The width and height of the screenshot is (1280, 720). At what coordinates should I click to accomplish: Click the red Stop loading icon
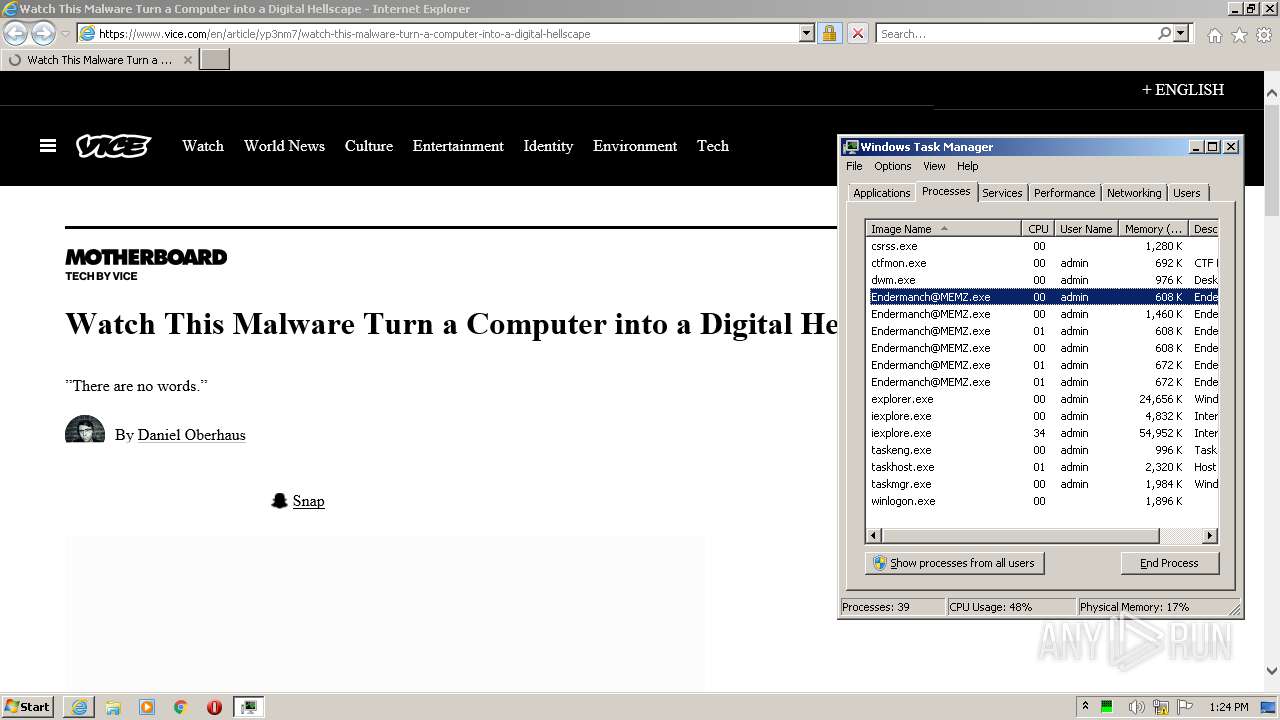[x=857, y=33]
